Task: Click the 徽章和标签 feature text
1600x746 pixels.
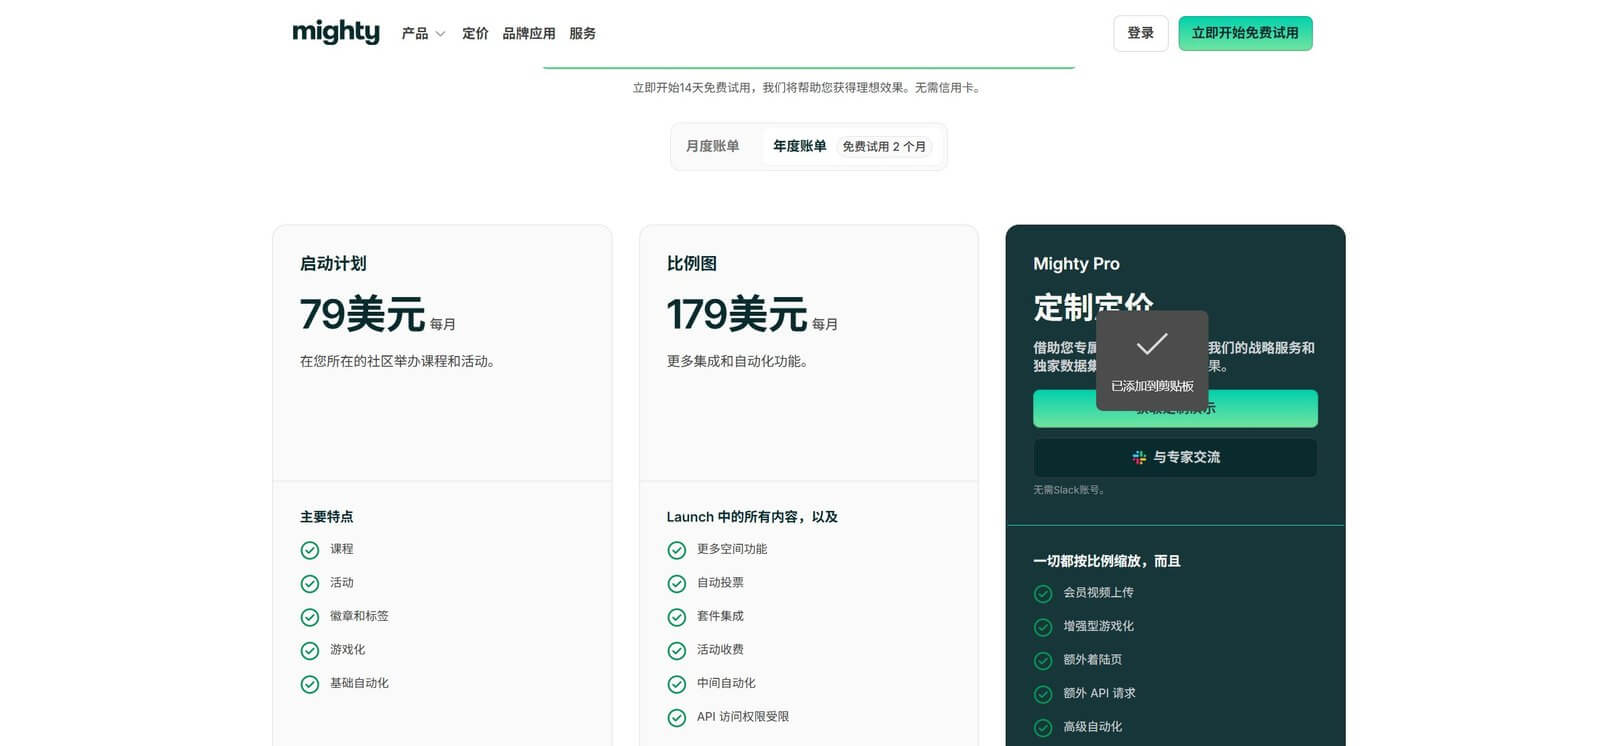Action: pos(359,616)
